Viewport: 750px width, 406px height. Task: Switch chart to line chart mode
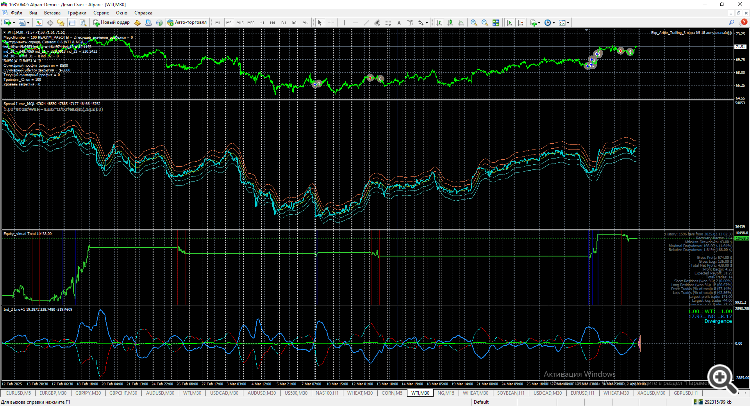coord(461,22)
